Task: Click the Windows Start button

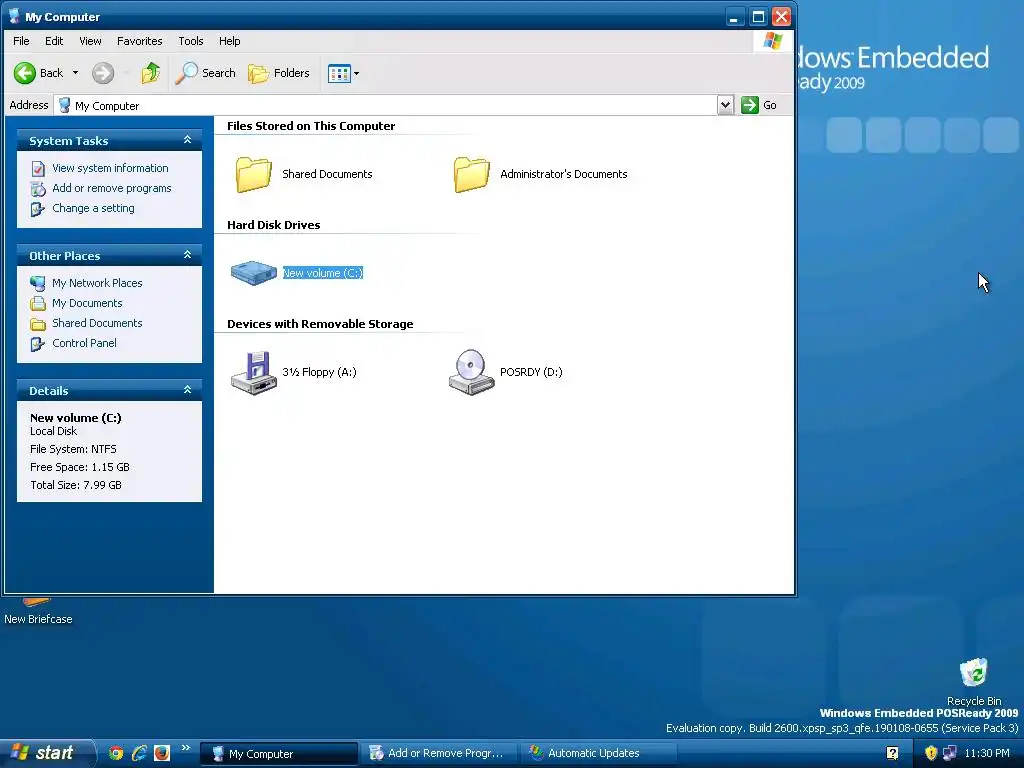Action: pos(47,753)
